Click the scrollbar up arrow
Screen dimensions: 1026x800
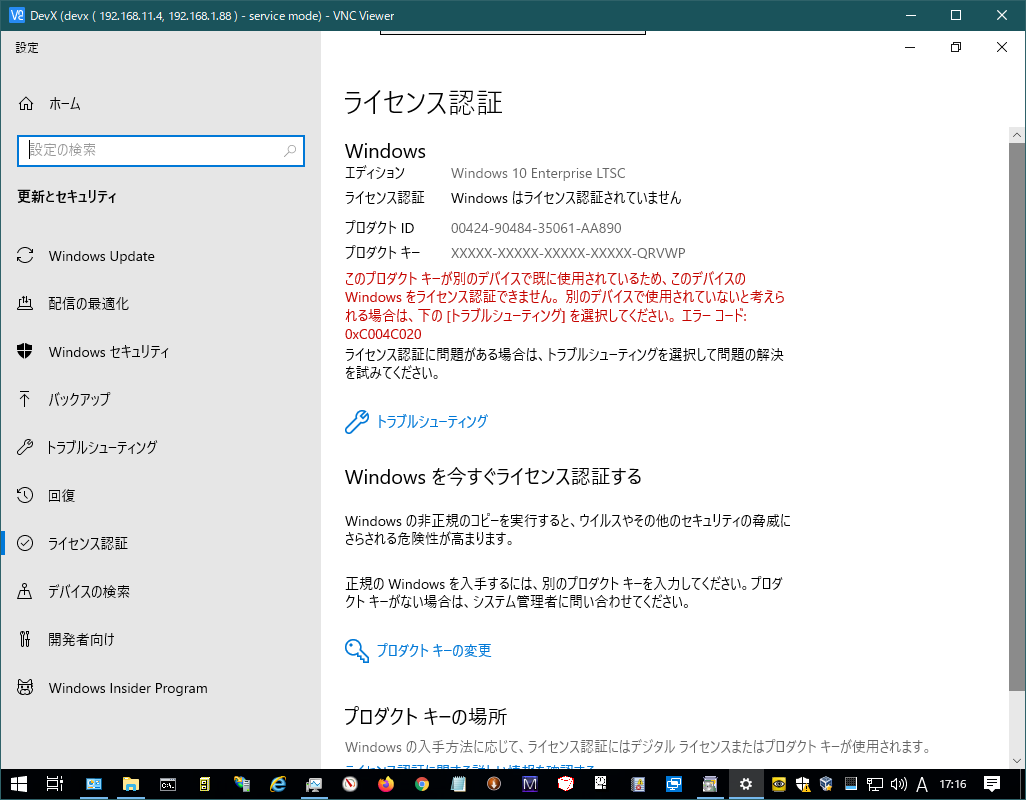[x=1016, y=135]
